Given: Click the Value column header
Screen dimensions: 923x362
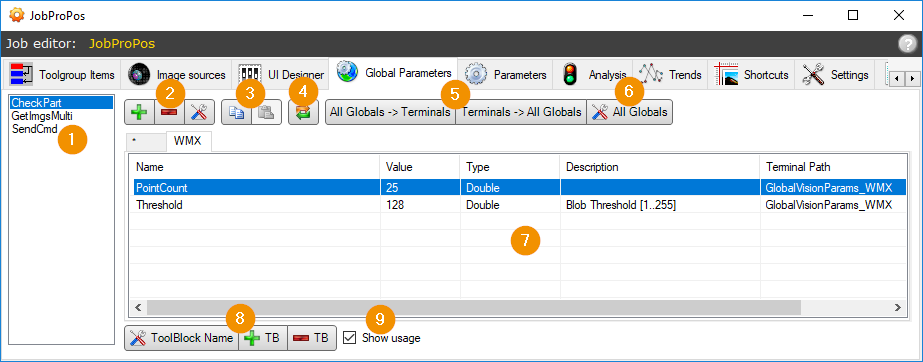Looking at the screenshot, I should coord(420,167).
